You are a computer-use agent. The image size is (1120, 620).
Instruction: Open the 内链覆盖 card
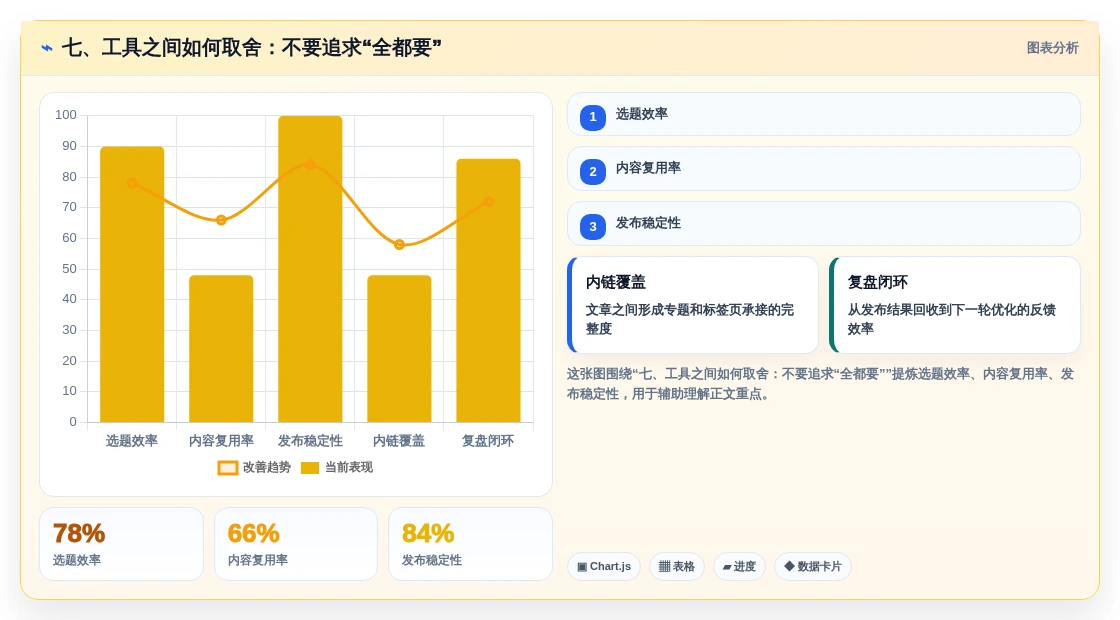tap(693, 305)
